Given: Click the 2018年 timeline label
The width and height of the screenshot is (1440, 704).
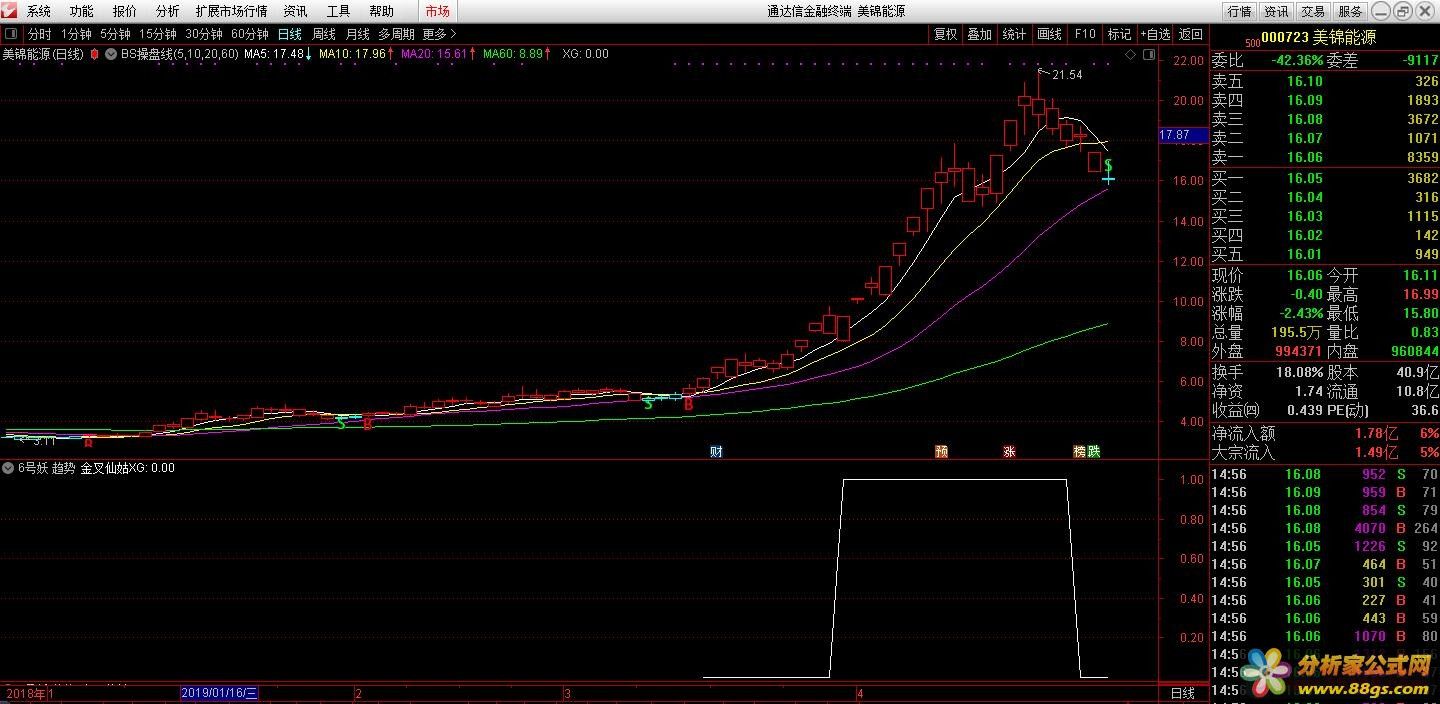Looking at the screenshot, I should click(x=28, y=692).
